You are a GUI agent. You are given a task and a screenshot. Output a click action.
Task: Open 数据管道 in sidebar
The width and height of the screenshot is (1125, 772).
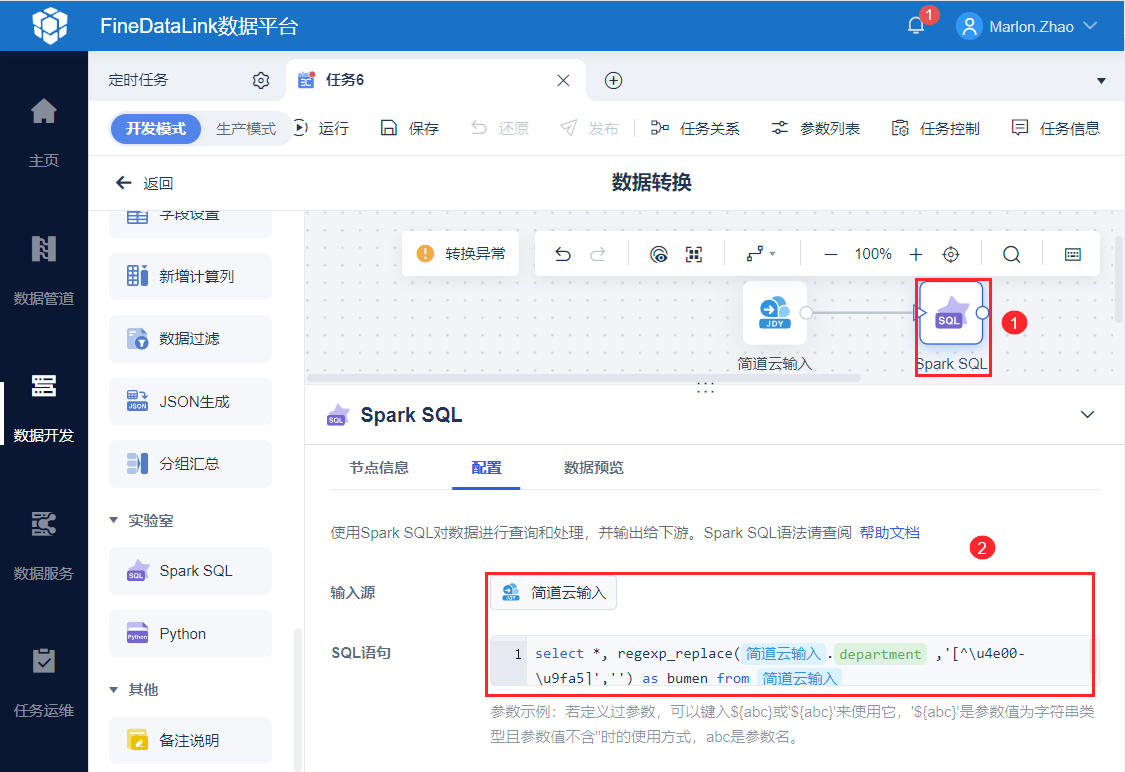point(44,270)
